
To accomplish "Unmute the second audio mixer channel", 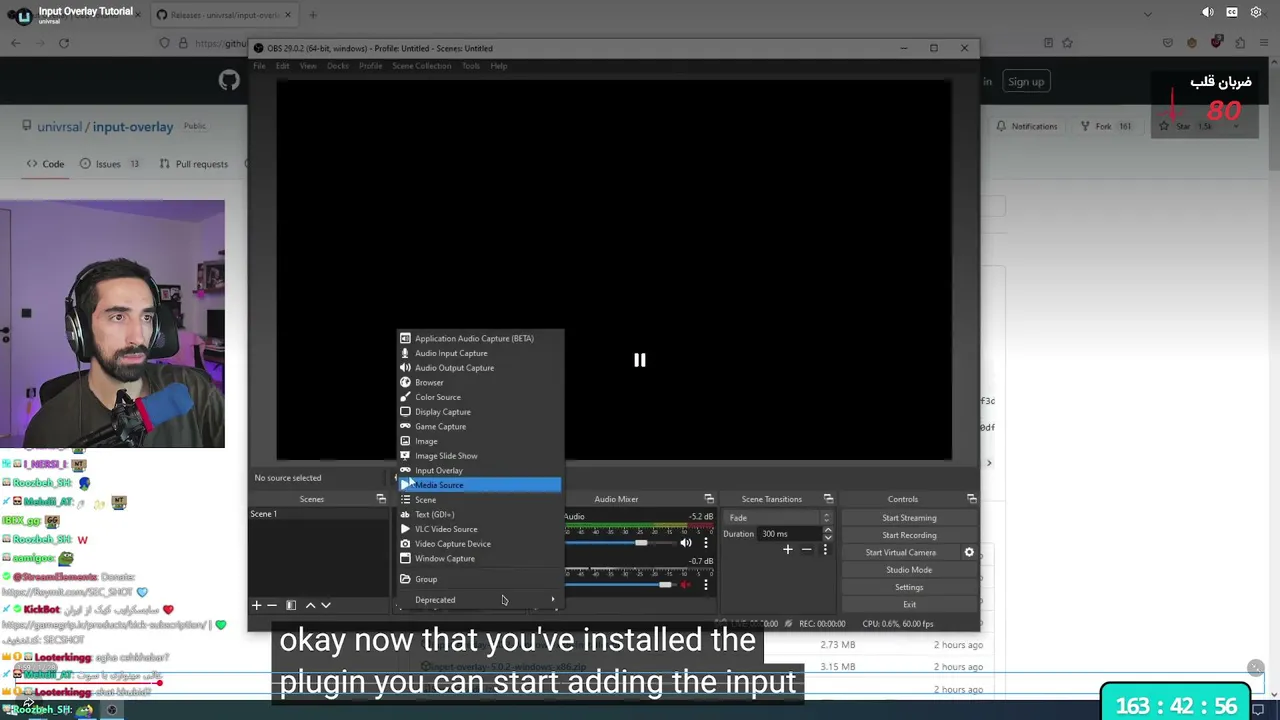I will pyautogui.click(x=686, y=585).
